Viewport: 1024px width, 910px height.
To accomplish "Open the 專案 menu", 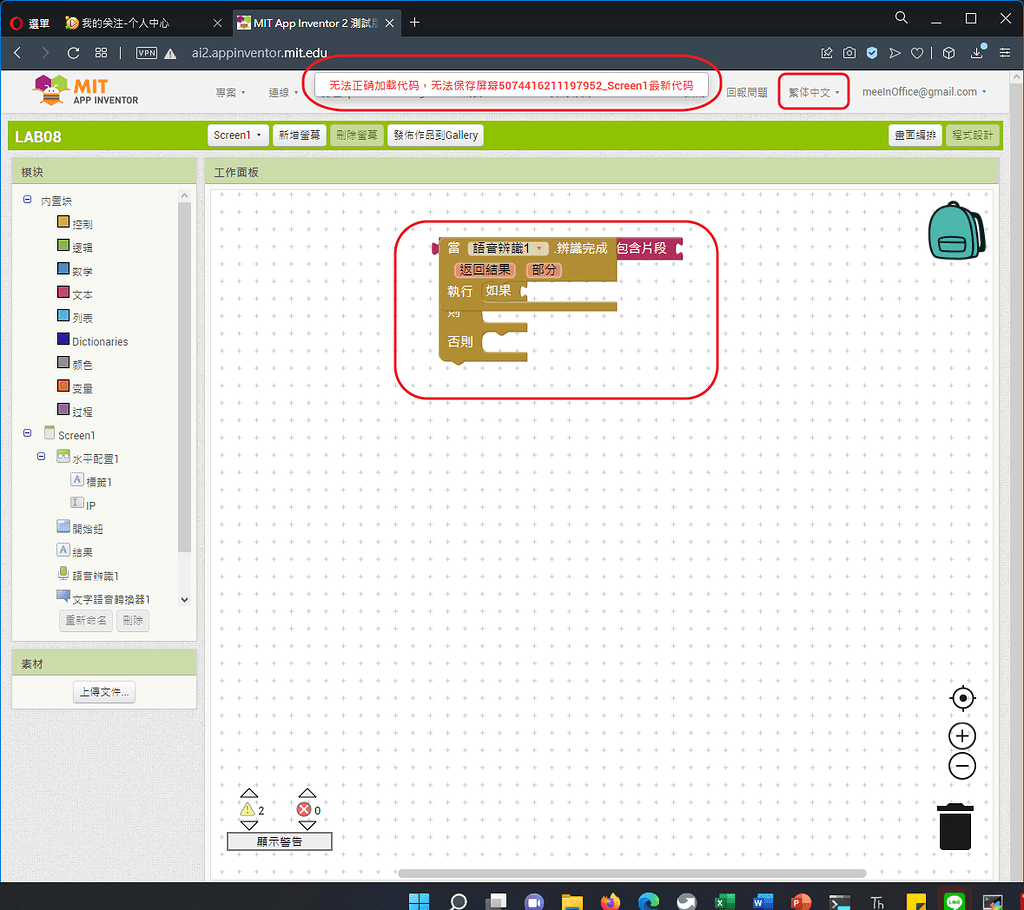I will click(x=228, y=90).
